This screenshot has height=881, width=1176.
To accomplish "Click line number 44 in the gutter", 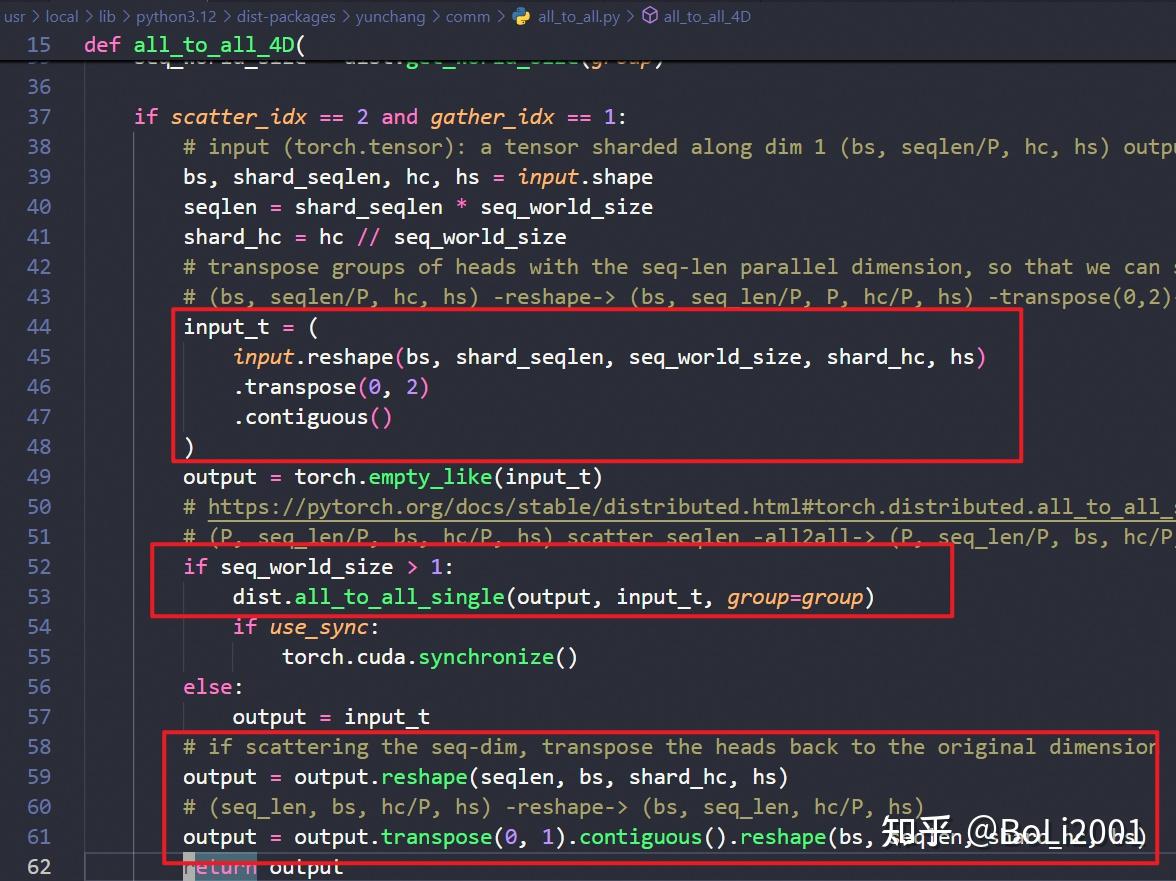I will [x=38, y=326].
